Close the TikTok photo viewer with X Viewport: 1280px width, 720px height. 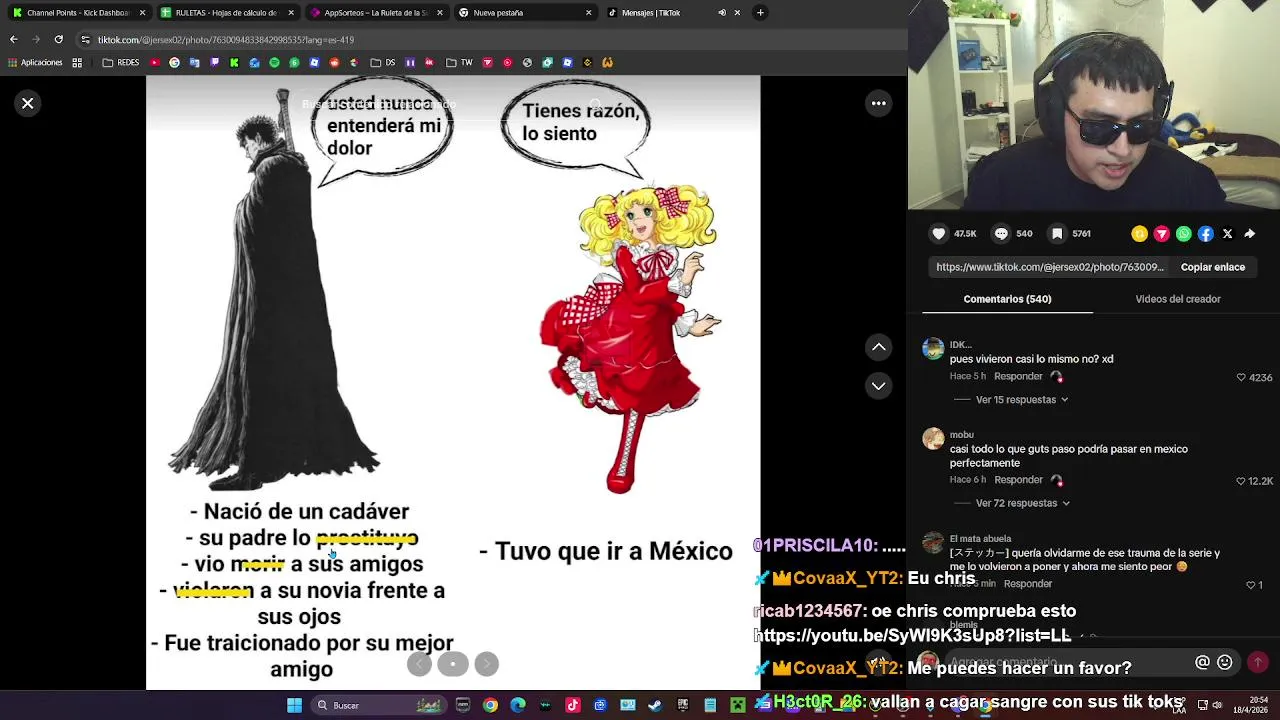pos(28,103)
